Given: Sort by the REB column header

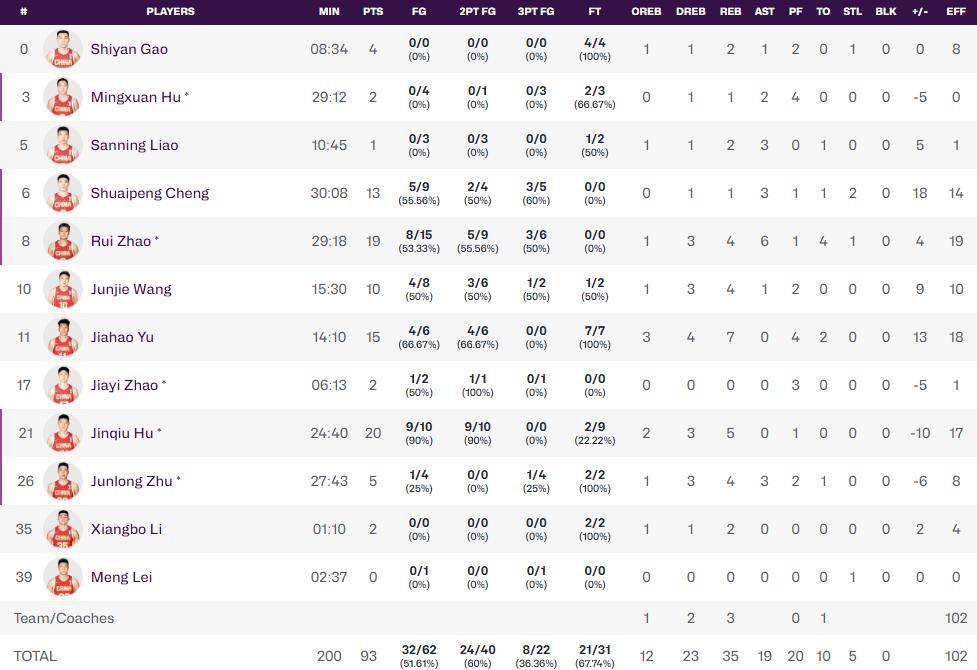Looking at the screenshot, I should point(730,11).
